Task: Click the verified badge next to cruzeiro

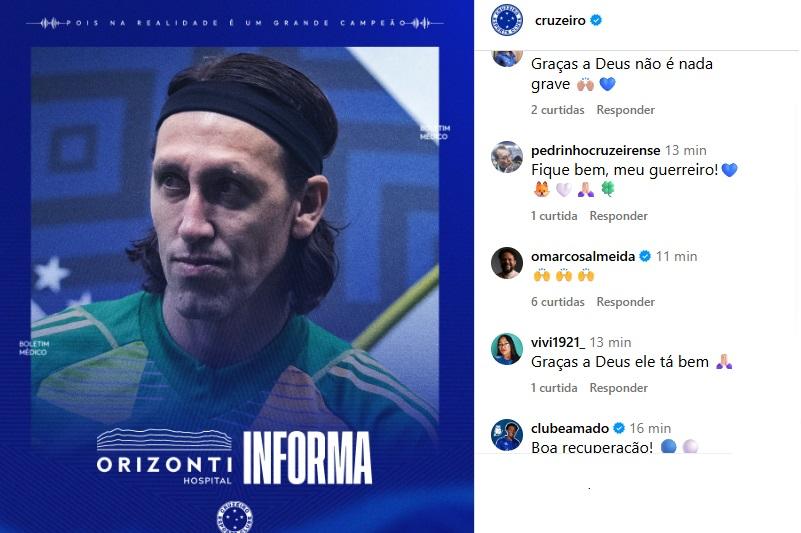Action: 596,20
